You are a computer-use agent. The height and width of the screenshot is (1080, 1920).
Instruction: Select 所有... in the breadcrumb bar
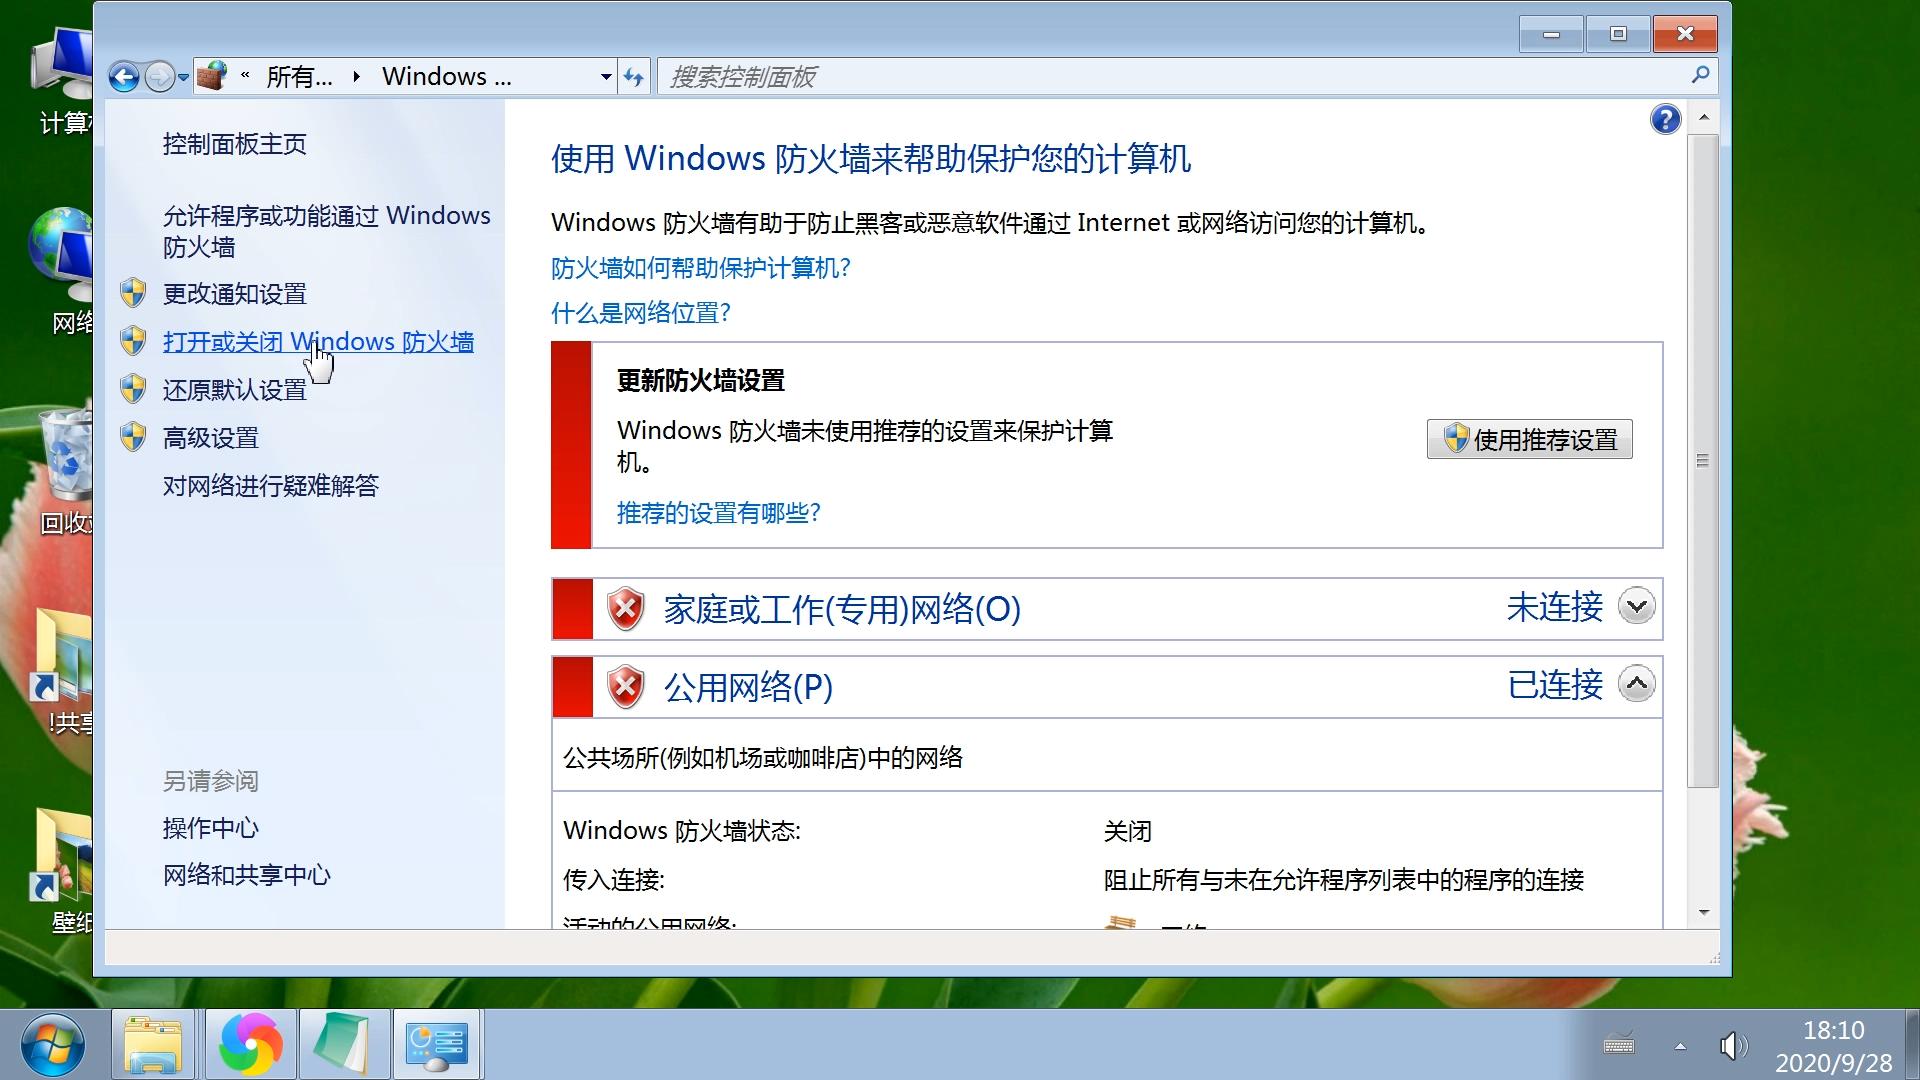pyautogui.click(x=297, y=76)
